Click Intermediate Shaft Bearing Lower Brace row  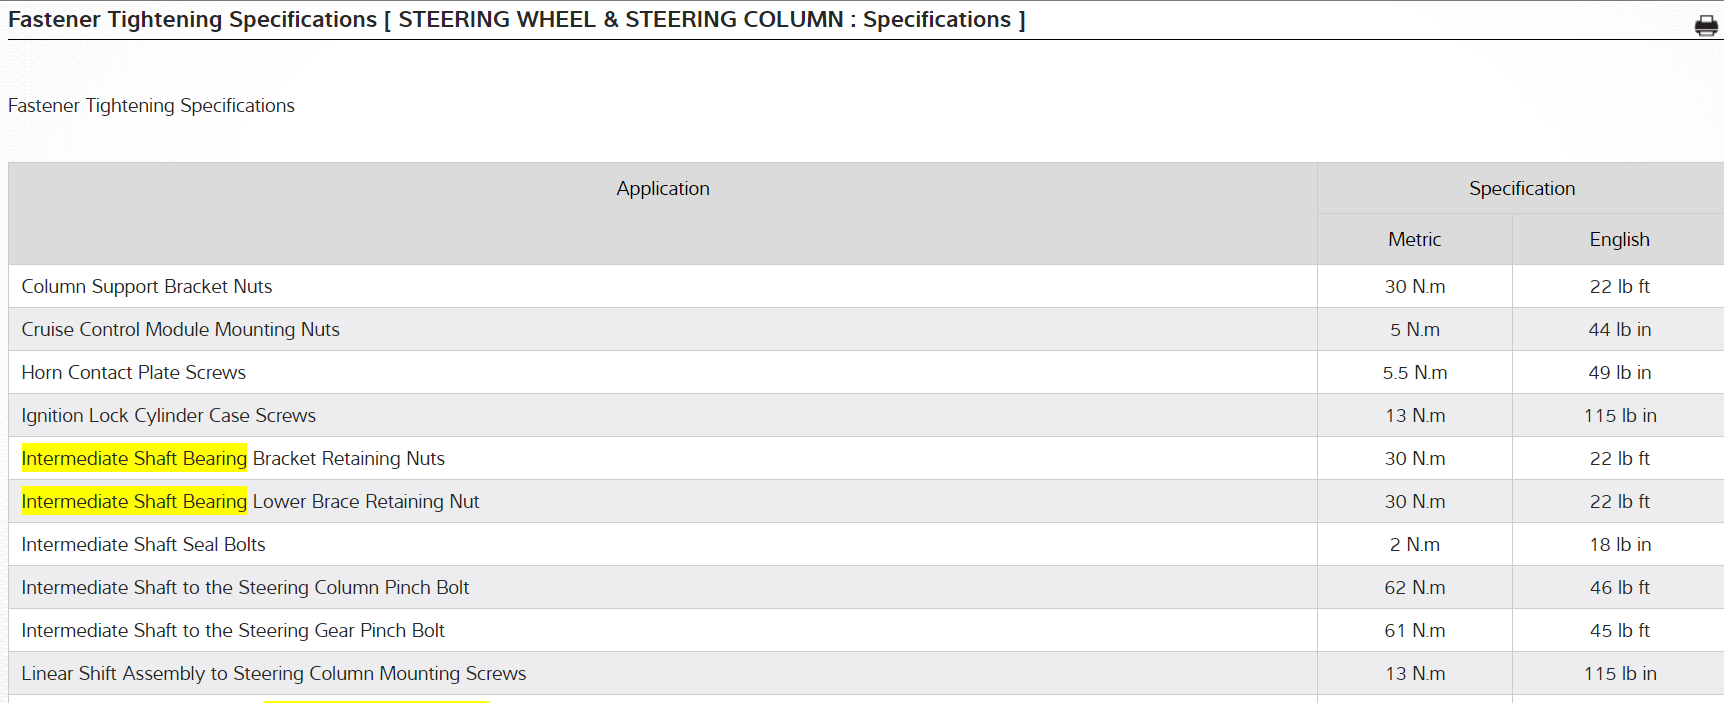pos(250,502)
